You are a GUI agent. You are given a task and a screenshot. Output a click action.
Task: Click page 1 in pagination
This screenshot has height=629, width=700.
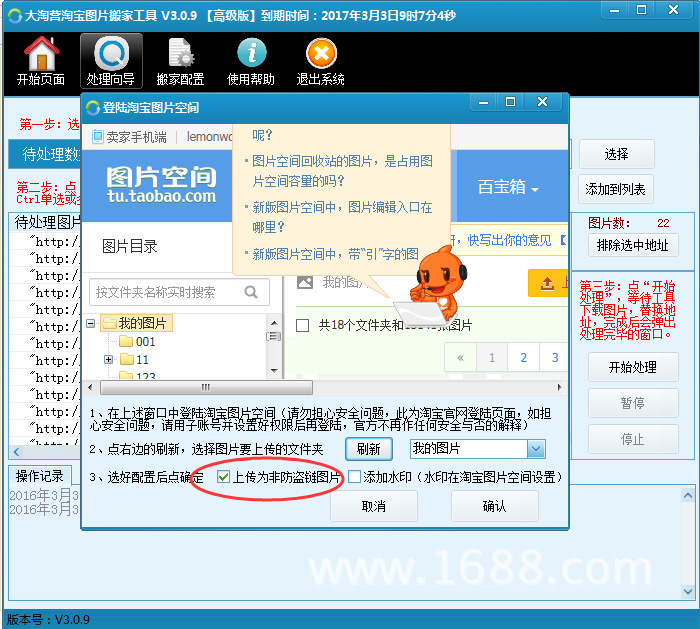tap(492, 357)
